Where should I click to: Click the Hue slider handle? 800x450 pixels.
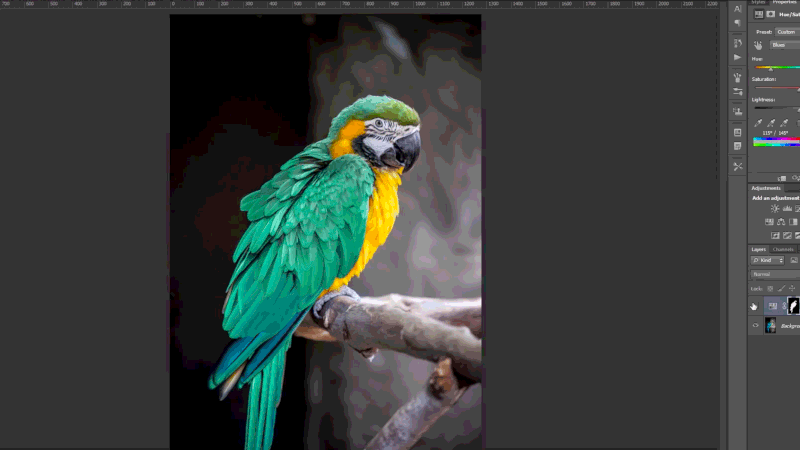pos(770,68)
